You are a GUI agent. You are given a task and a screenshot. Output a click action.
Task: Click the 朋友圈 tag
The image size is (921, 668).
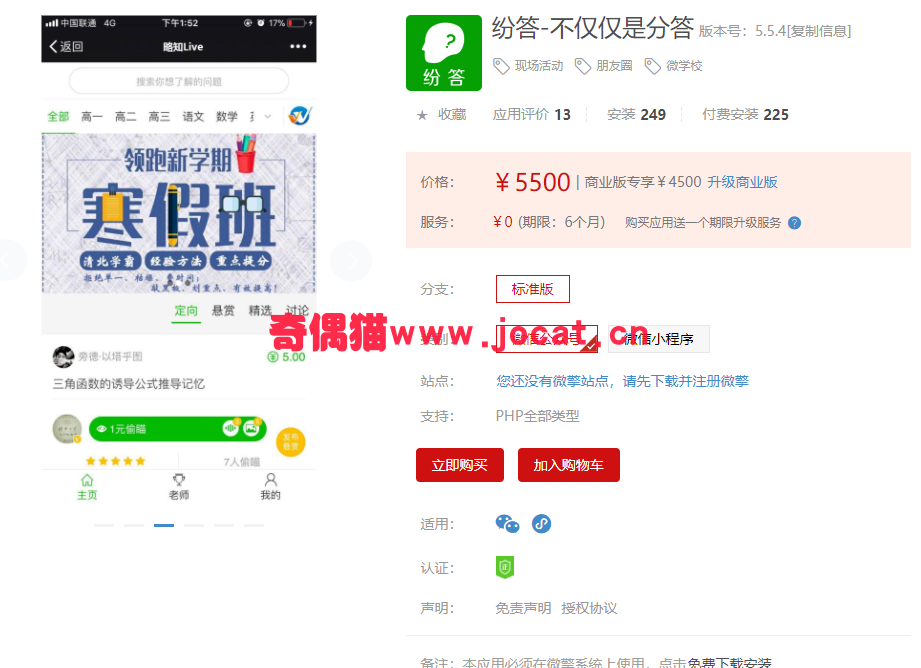[614, 66]
